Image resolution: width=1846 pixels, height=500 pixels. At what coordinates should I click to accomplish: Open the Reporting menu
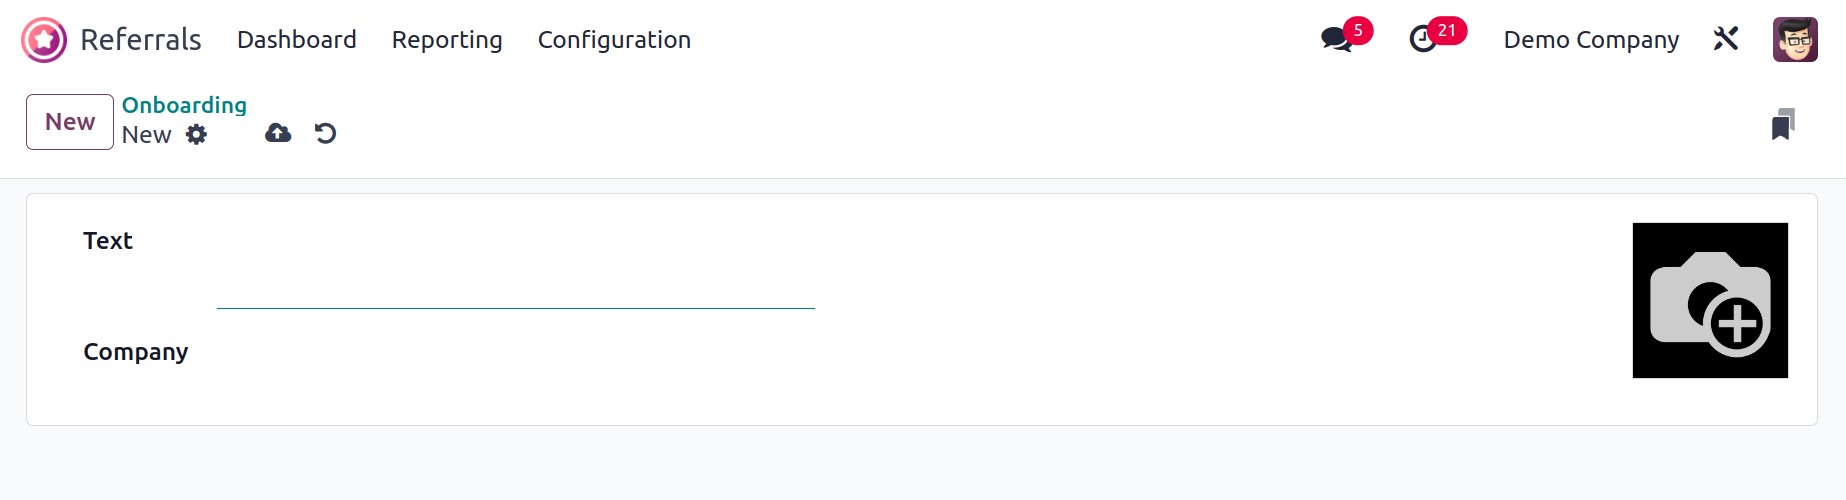pyautogui.click(x=447, y=40)
